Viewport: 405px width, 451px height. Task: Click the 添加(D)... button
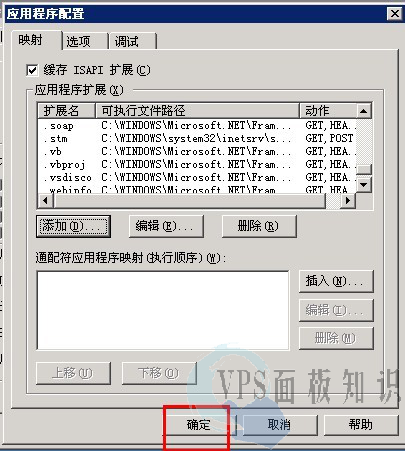pyautogui.click(x=73, y=226)
